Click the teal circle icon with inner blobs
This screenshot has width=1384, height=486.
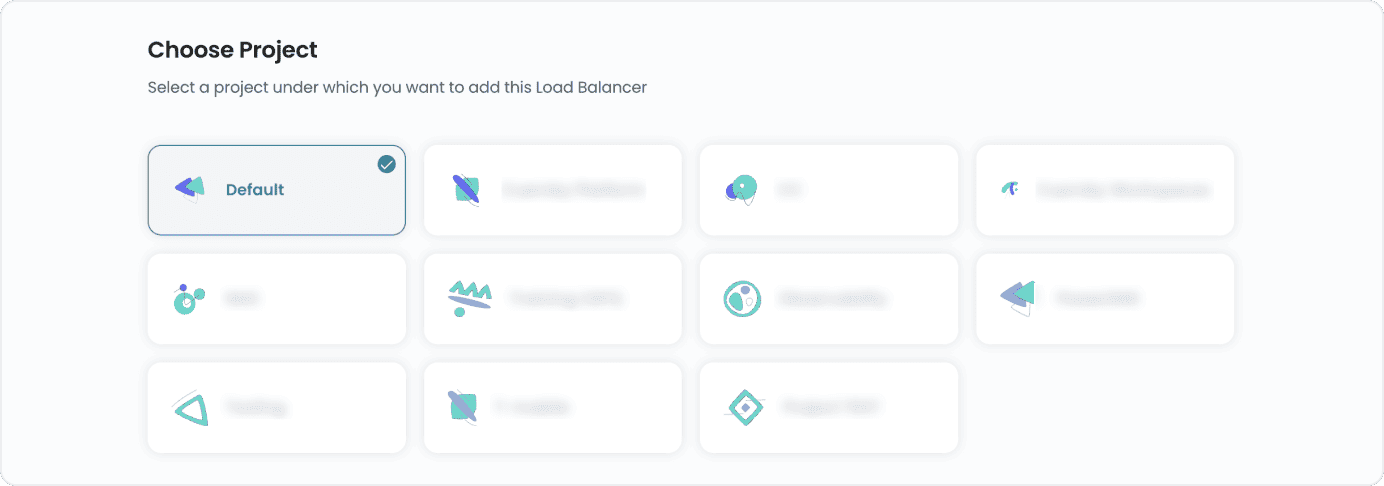pos(741,298)
